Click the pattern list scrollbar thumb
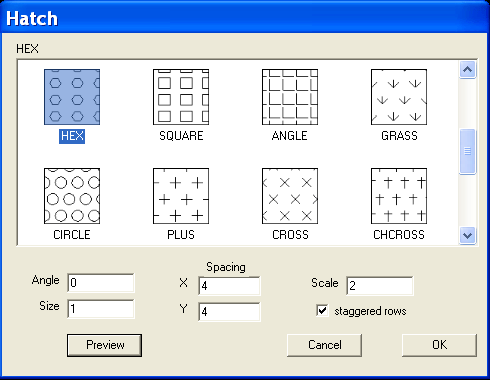The image size is (490, 380). (467, 151)
